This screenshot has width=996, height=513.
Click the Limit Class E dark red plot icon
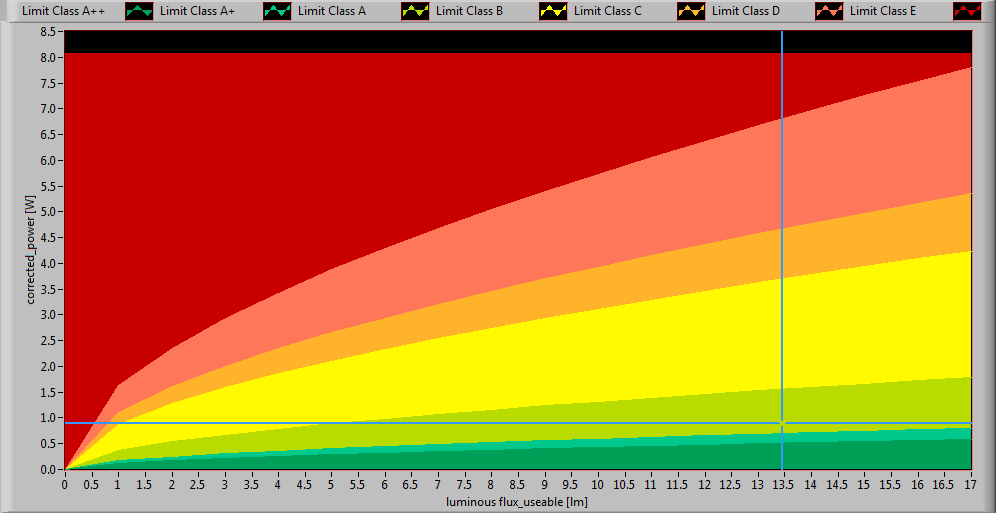[968, 11]
